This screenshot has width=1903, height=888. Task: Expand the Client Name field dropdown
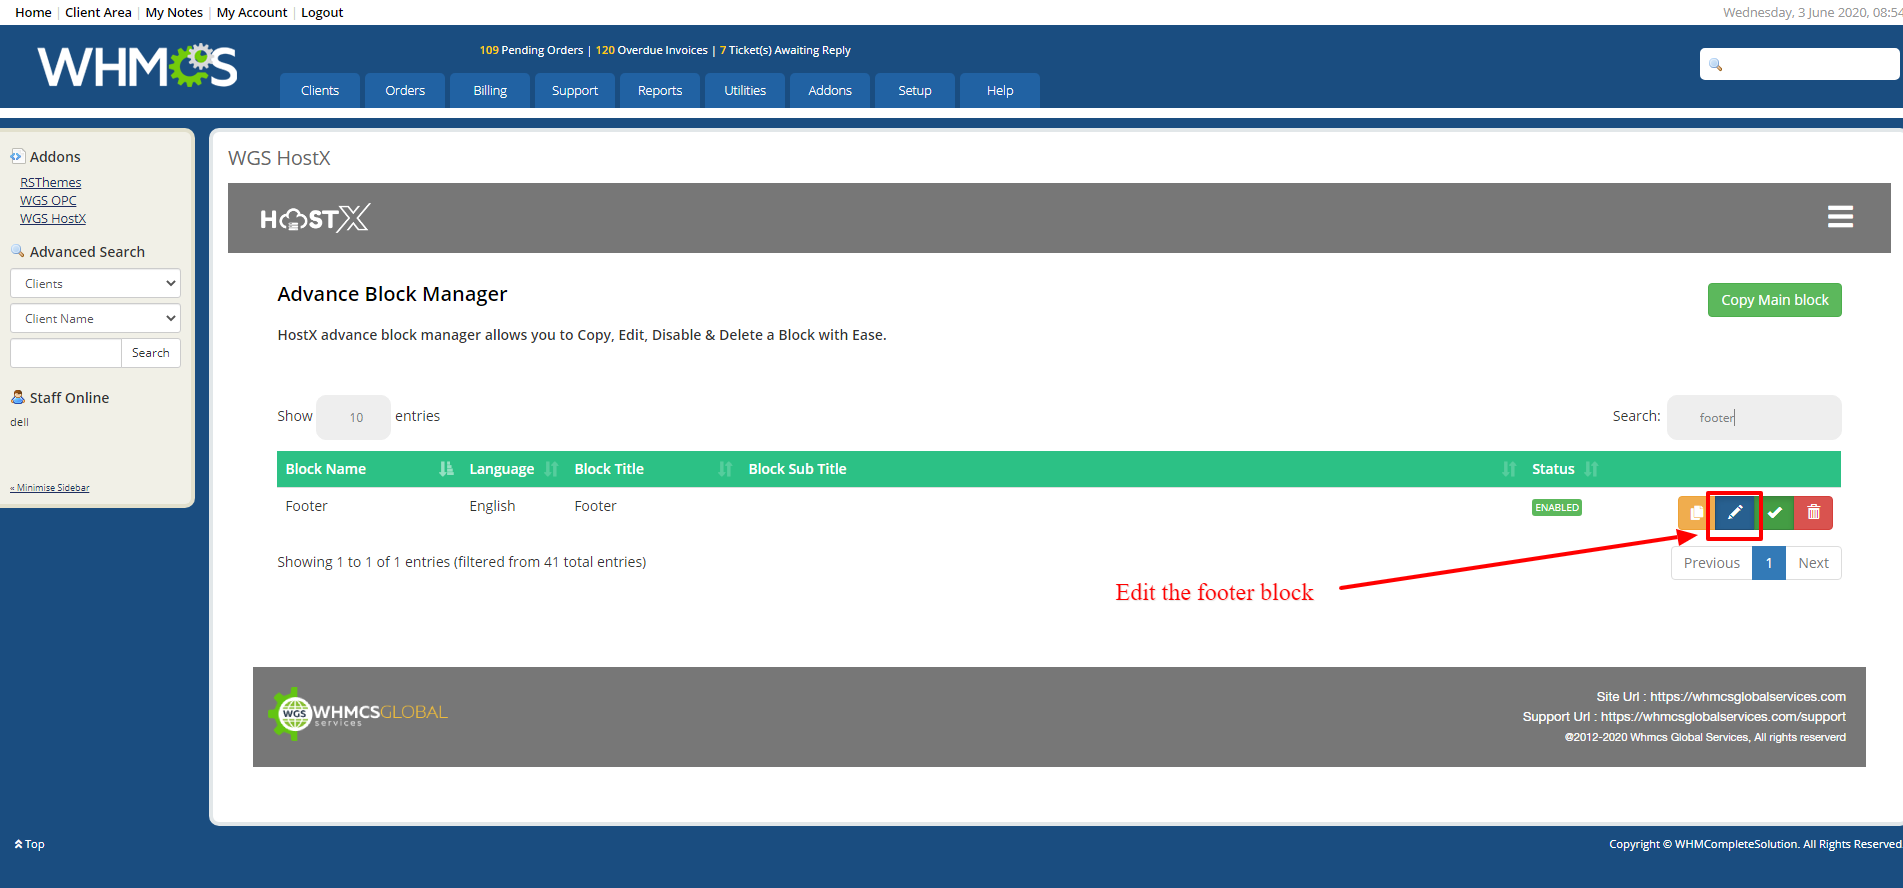pos(95,319)
